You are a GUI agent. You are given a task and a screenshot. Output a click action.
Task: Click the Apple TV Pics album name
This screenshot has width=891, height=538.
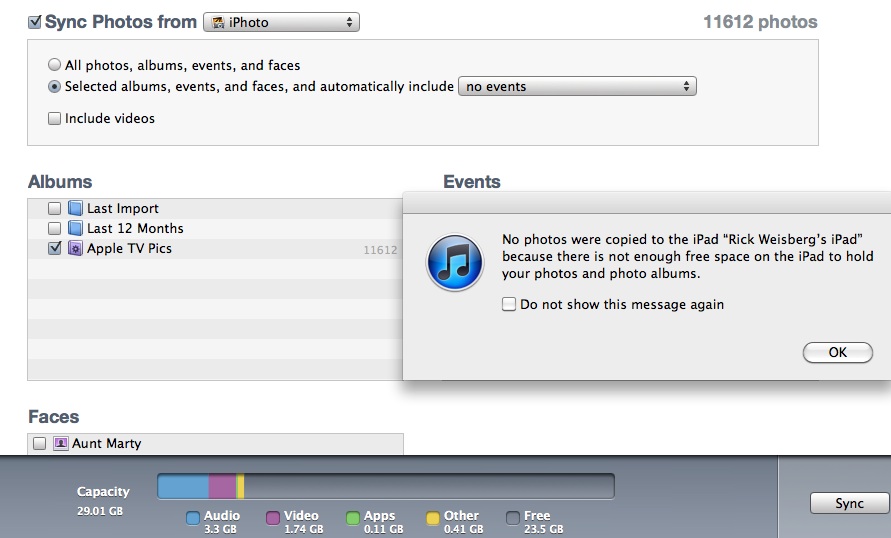pyautogui.click(x=130, y=248)
